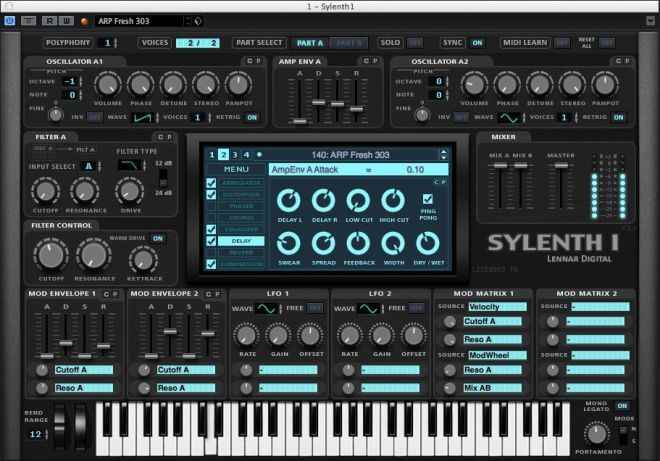Open the Oscillator A1 wave selector
This screenshot has height=461, width=660.
pos(143,118)
